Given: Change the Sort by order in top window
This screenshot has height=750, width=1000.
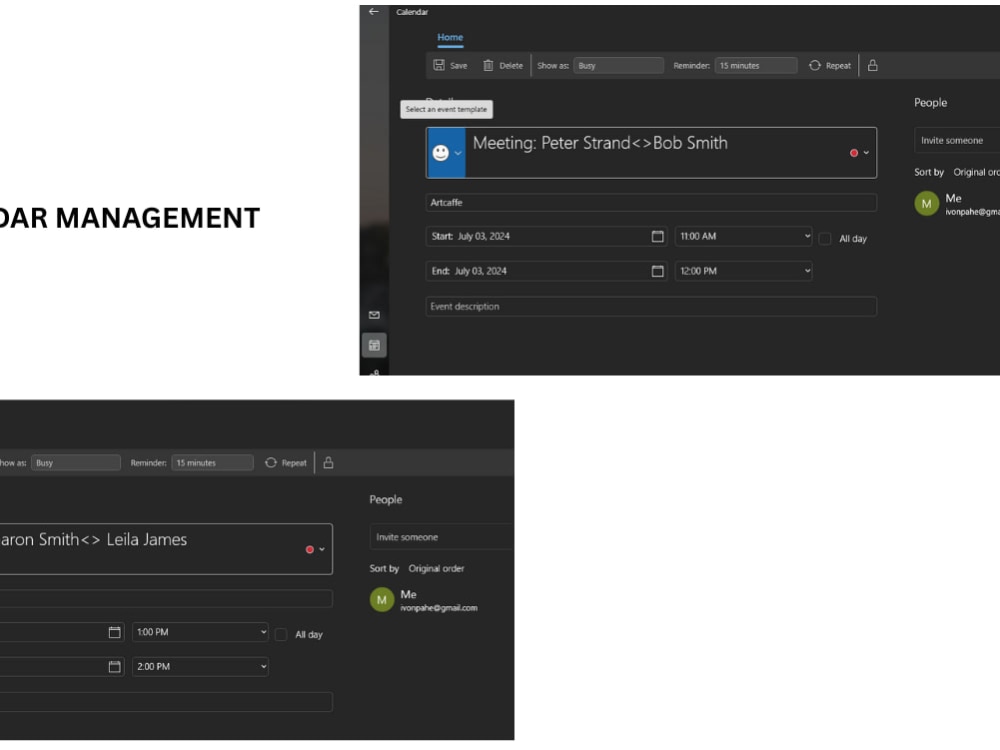Looking at the screenshot, I should [976, 172].
